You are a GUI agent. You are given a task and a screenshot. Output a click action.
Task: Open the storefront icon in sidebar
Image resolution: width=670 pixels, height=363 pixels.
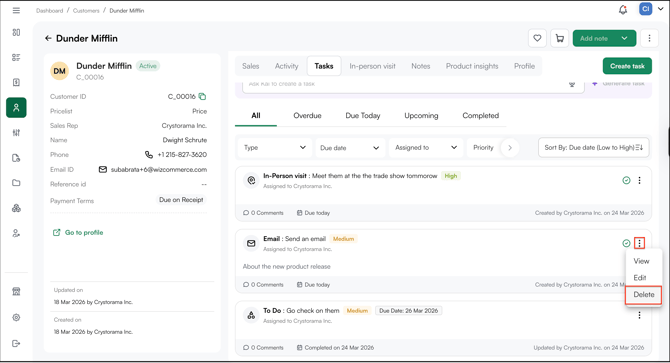(x=16, y=292)
